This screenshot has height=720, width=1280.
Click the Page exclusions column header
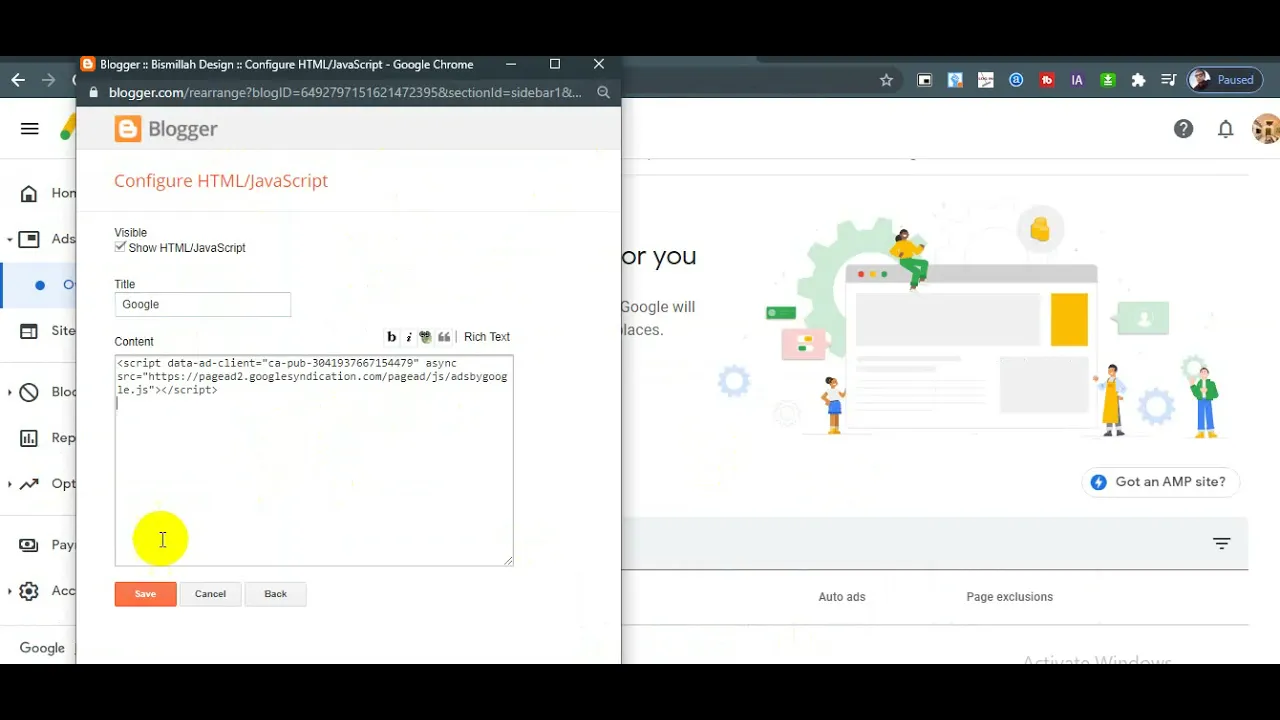pyautogui.click(x=1009, y=597)
